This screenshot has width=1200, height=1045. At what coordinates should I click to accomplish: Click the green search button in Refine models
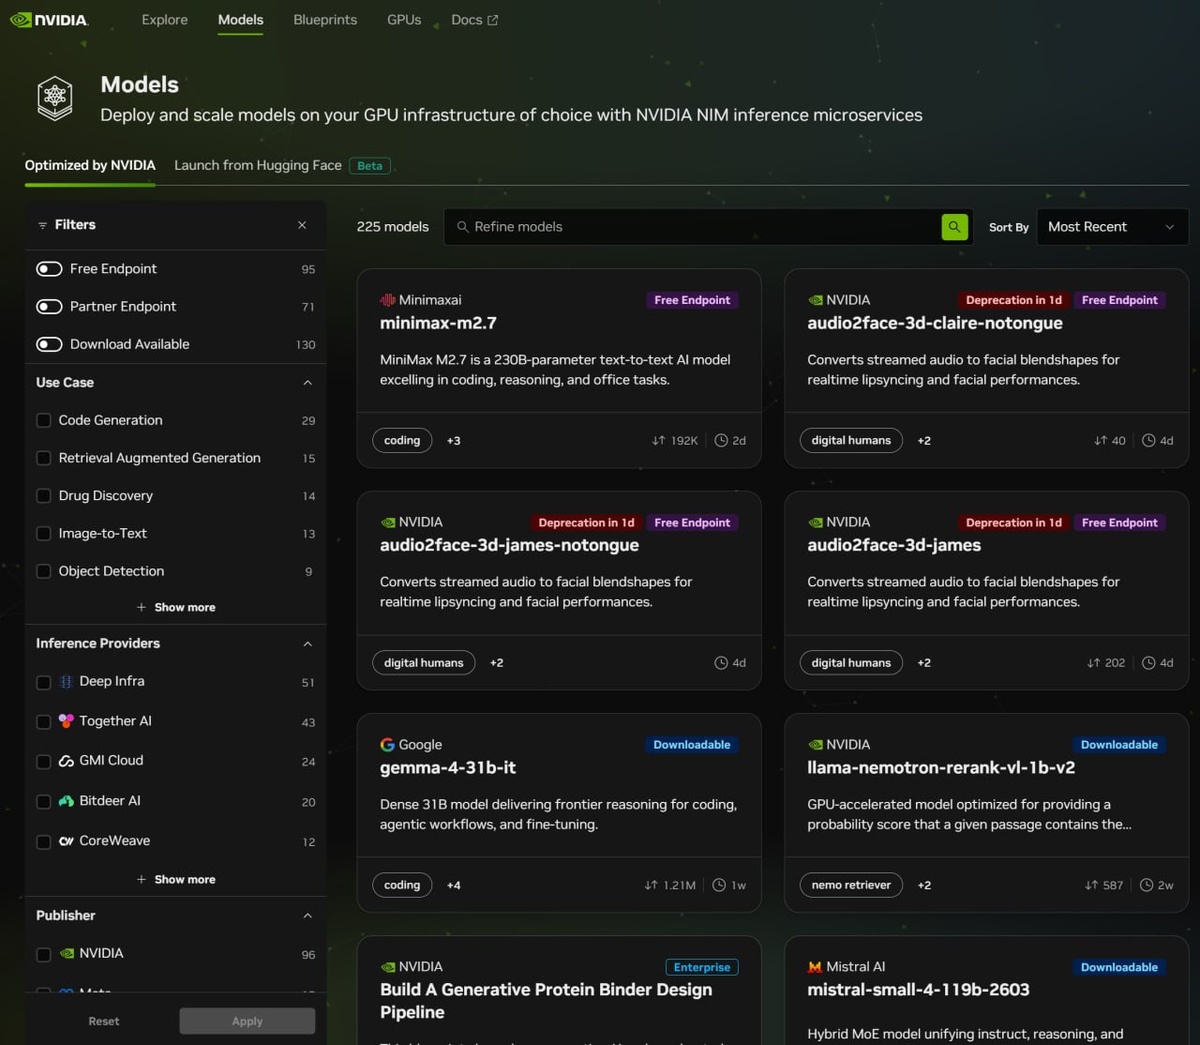(x=954, y=227)
